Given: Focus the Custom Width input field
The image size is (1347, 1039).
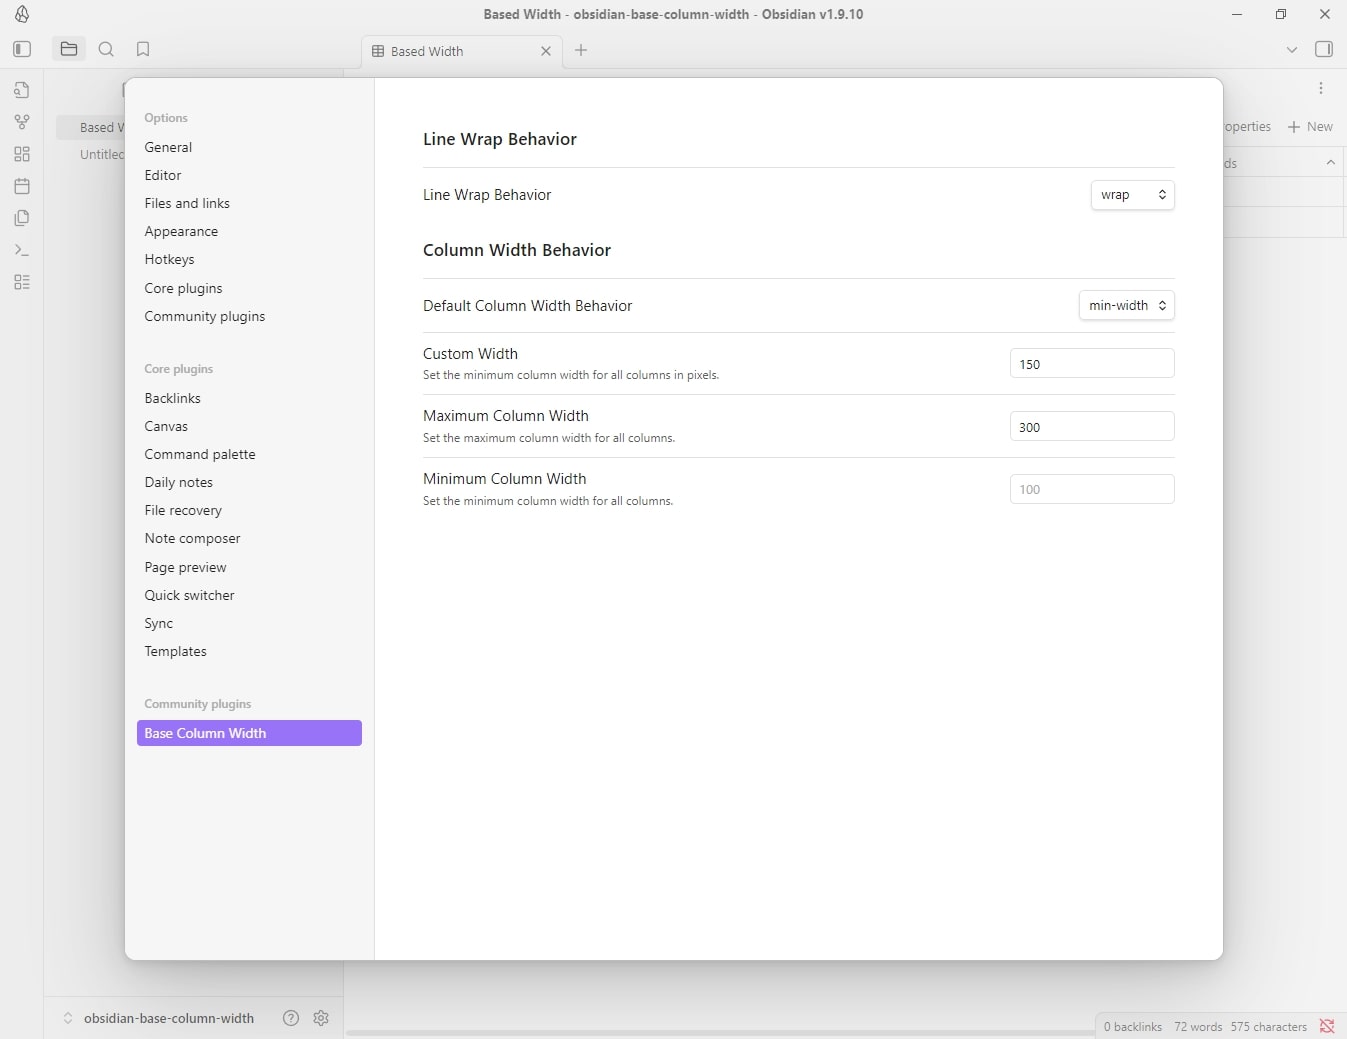Looking at the screenshot, I should click(x=1092, y=364).
